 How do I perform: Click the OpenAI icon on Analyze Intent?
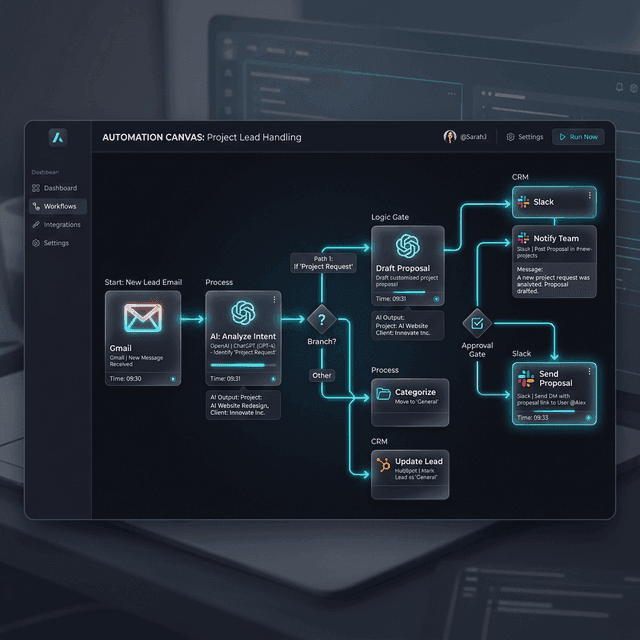(243, 313)
